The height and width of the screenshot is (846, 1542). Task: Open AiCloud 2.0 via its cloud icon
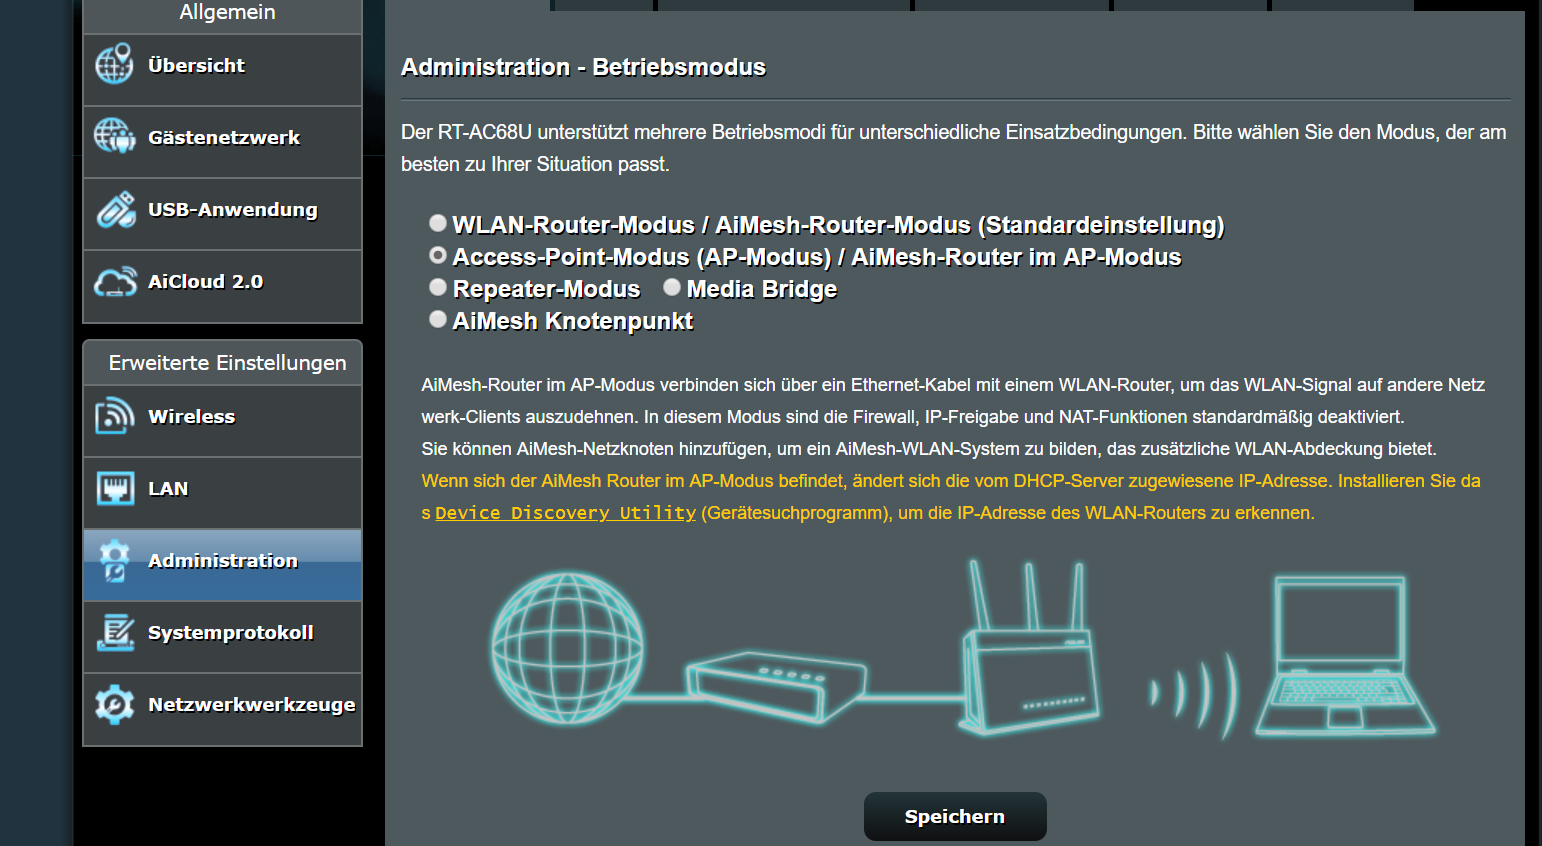115,282
